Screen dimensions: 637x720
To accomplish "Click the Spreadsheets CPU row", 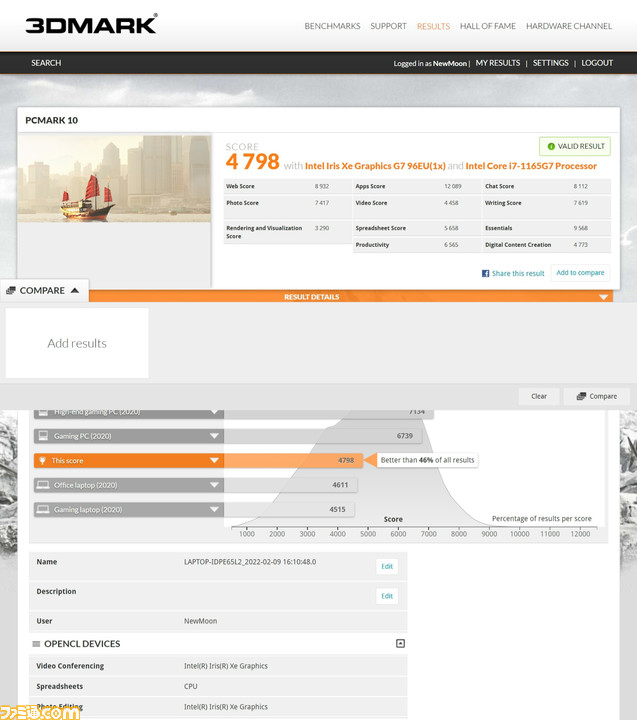I will tap(218, 686).
